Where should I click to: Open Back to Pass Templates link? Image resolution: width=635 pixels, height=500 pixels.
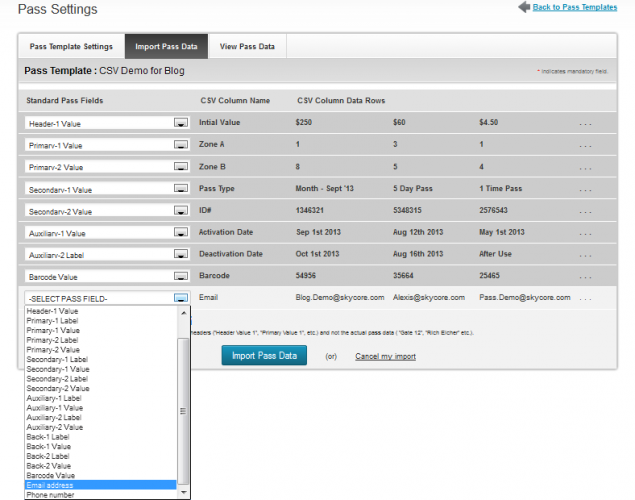(575, 7)
